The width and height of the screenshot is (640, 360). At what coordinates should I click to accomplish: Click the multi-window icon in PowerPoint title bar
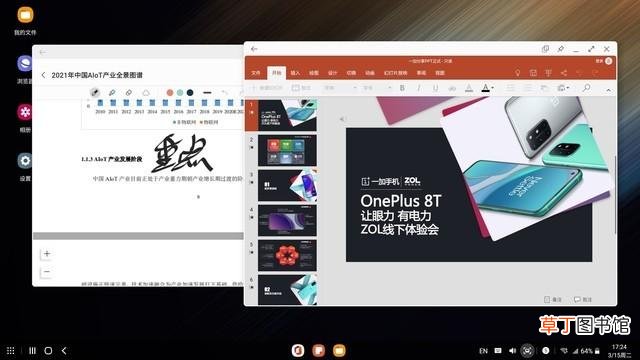[x=545, y=49]
